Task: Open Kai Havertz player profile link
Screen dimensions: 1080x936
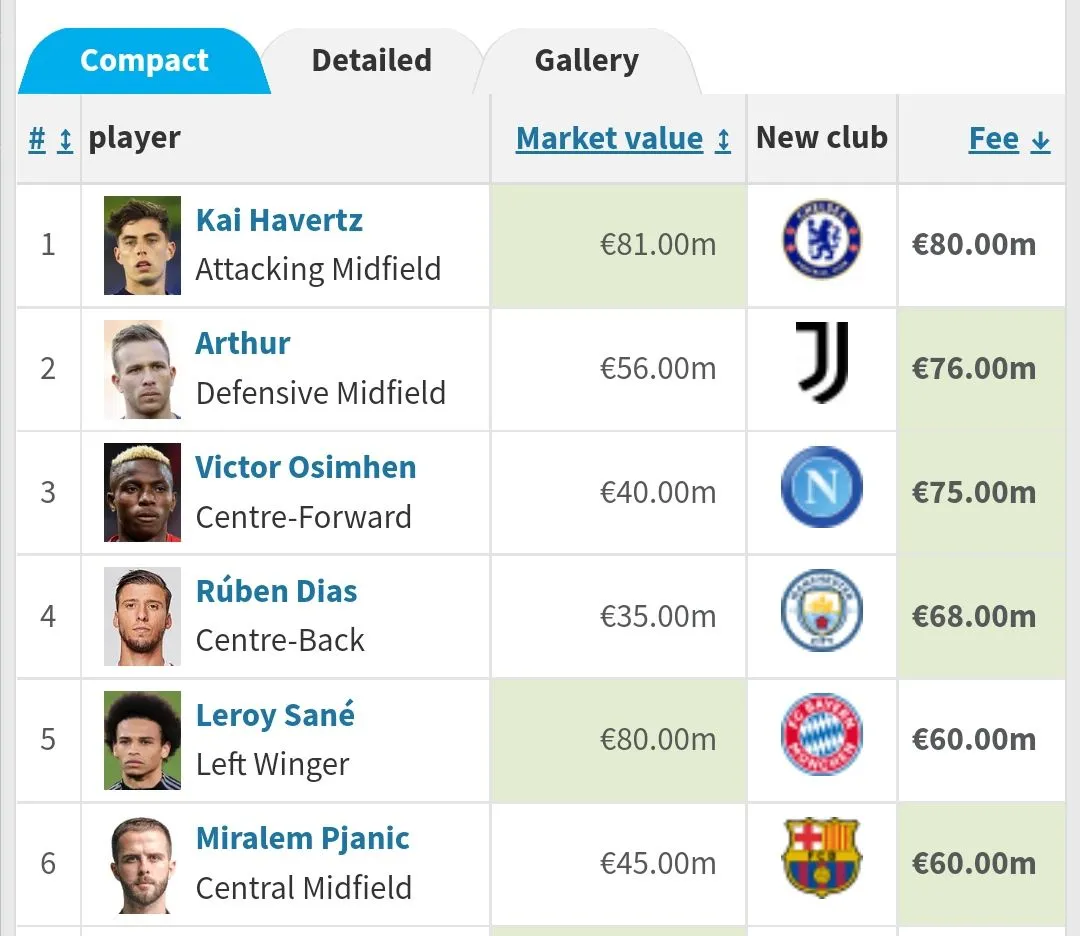Action: [279, 220]
